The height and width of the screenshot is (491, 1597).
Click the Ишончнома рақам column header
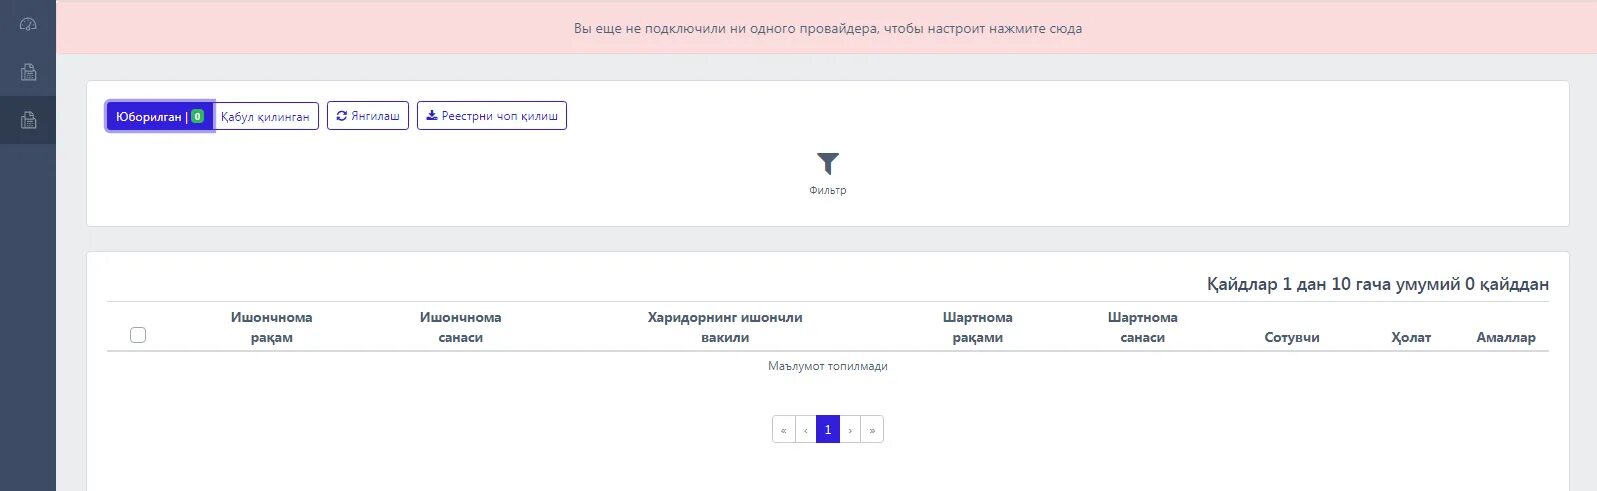tap(271, 327)
